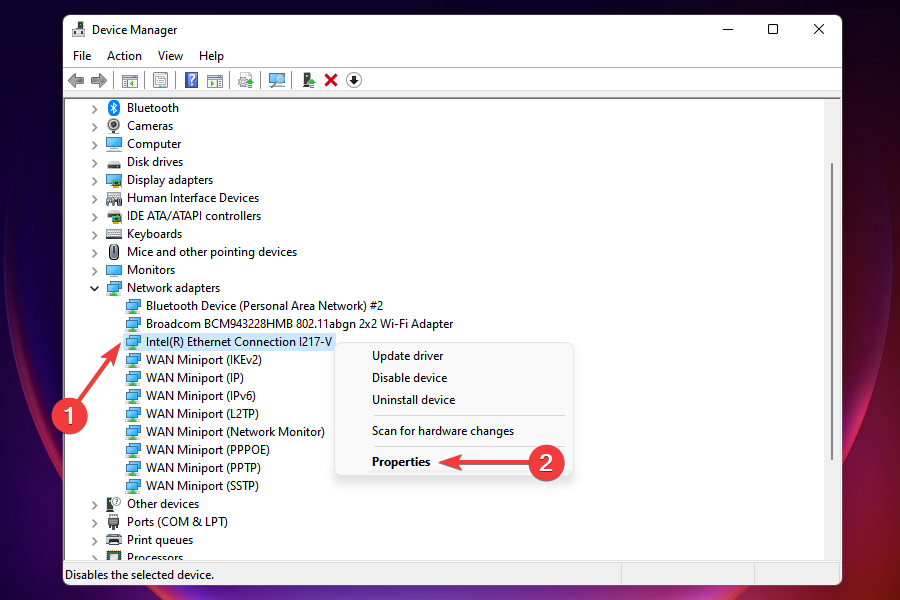The image size is (900, 600).
Task: Choose Update driver from context menu
Action: tap(408, 356)
